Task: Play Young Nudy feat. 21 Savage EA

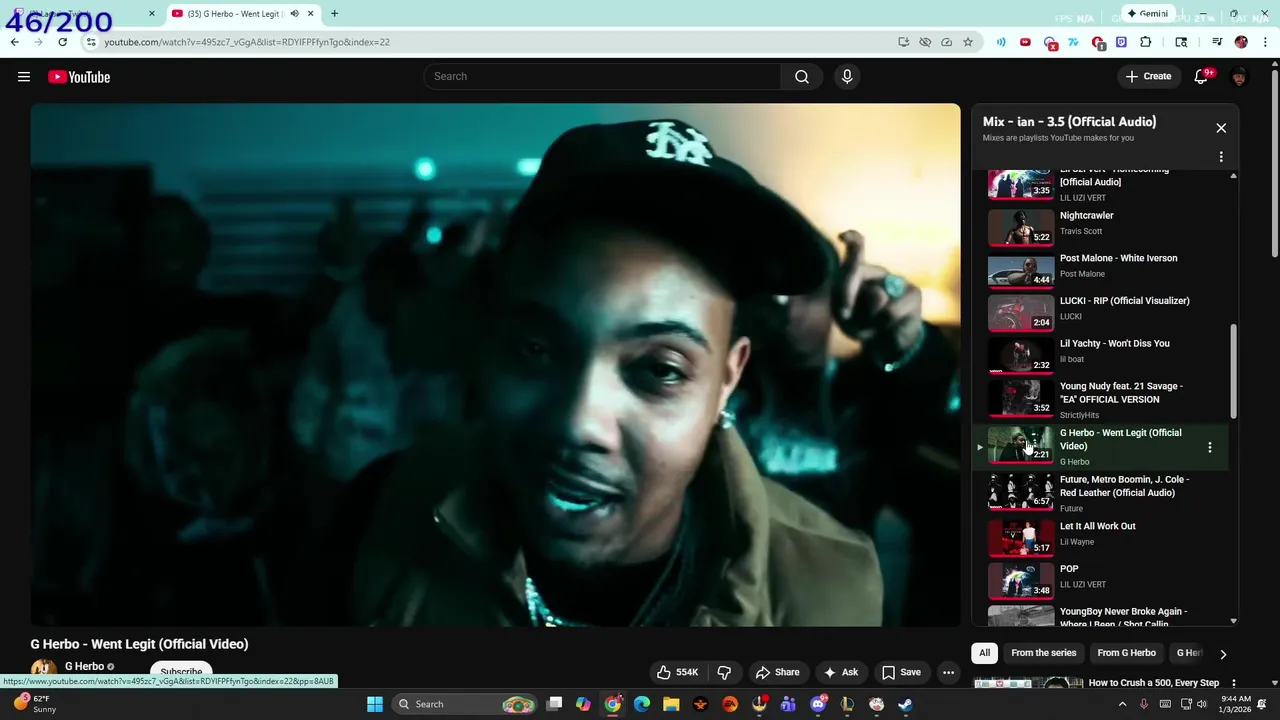Action: 1100,398
